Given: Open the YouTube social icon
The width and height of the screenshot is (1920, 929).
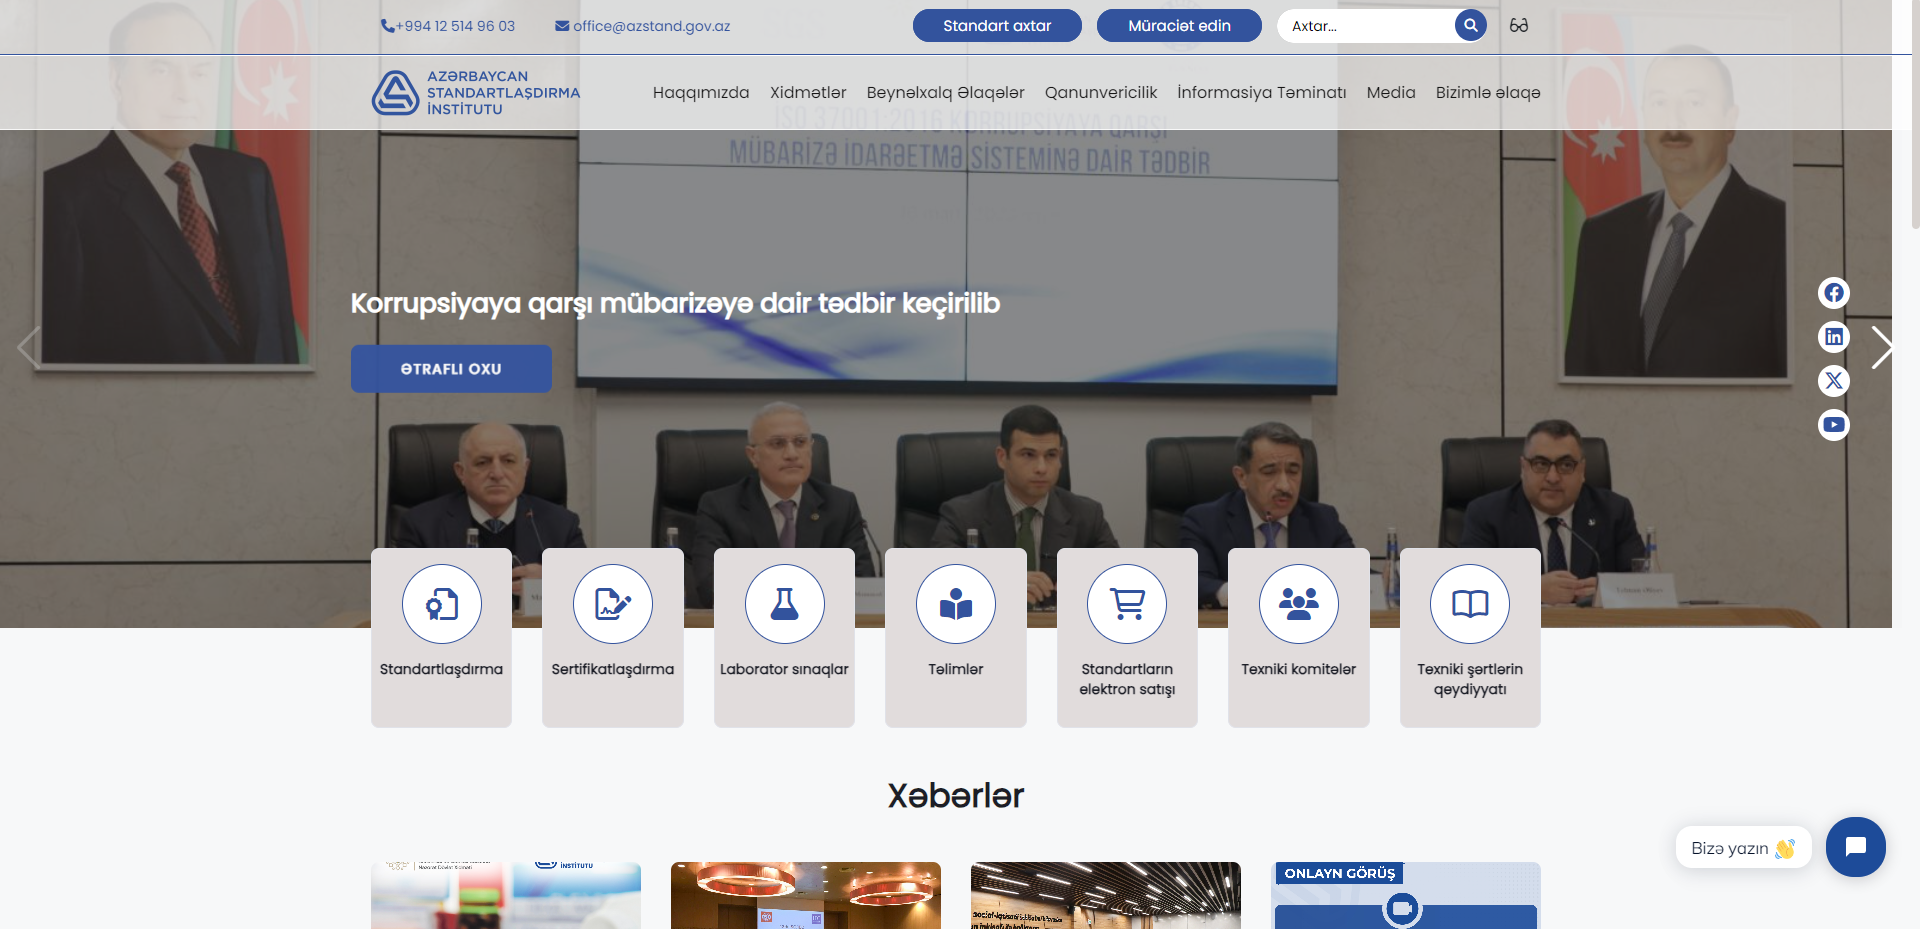Looking at the screenshot, I should pos(1833,425).
